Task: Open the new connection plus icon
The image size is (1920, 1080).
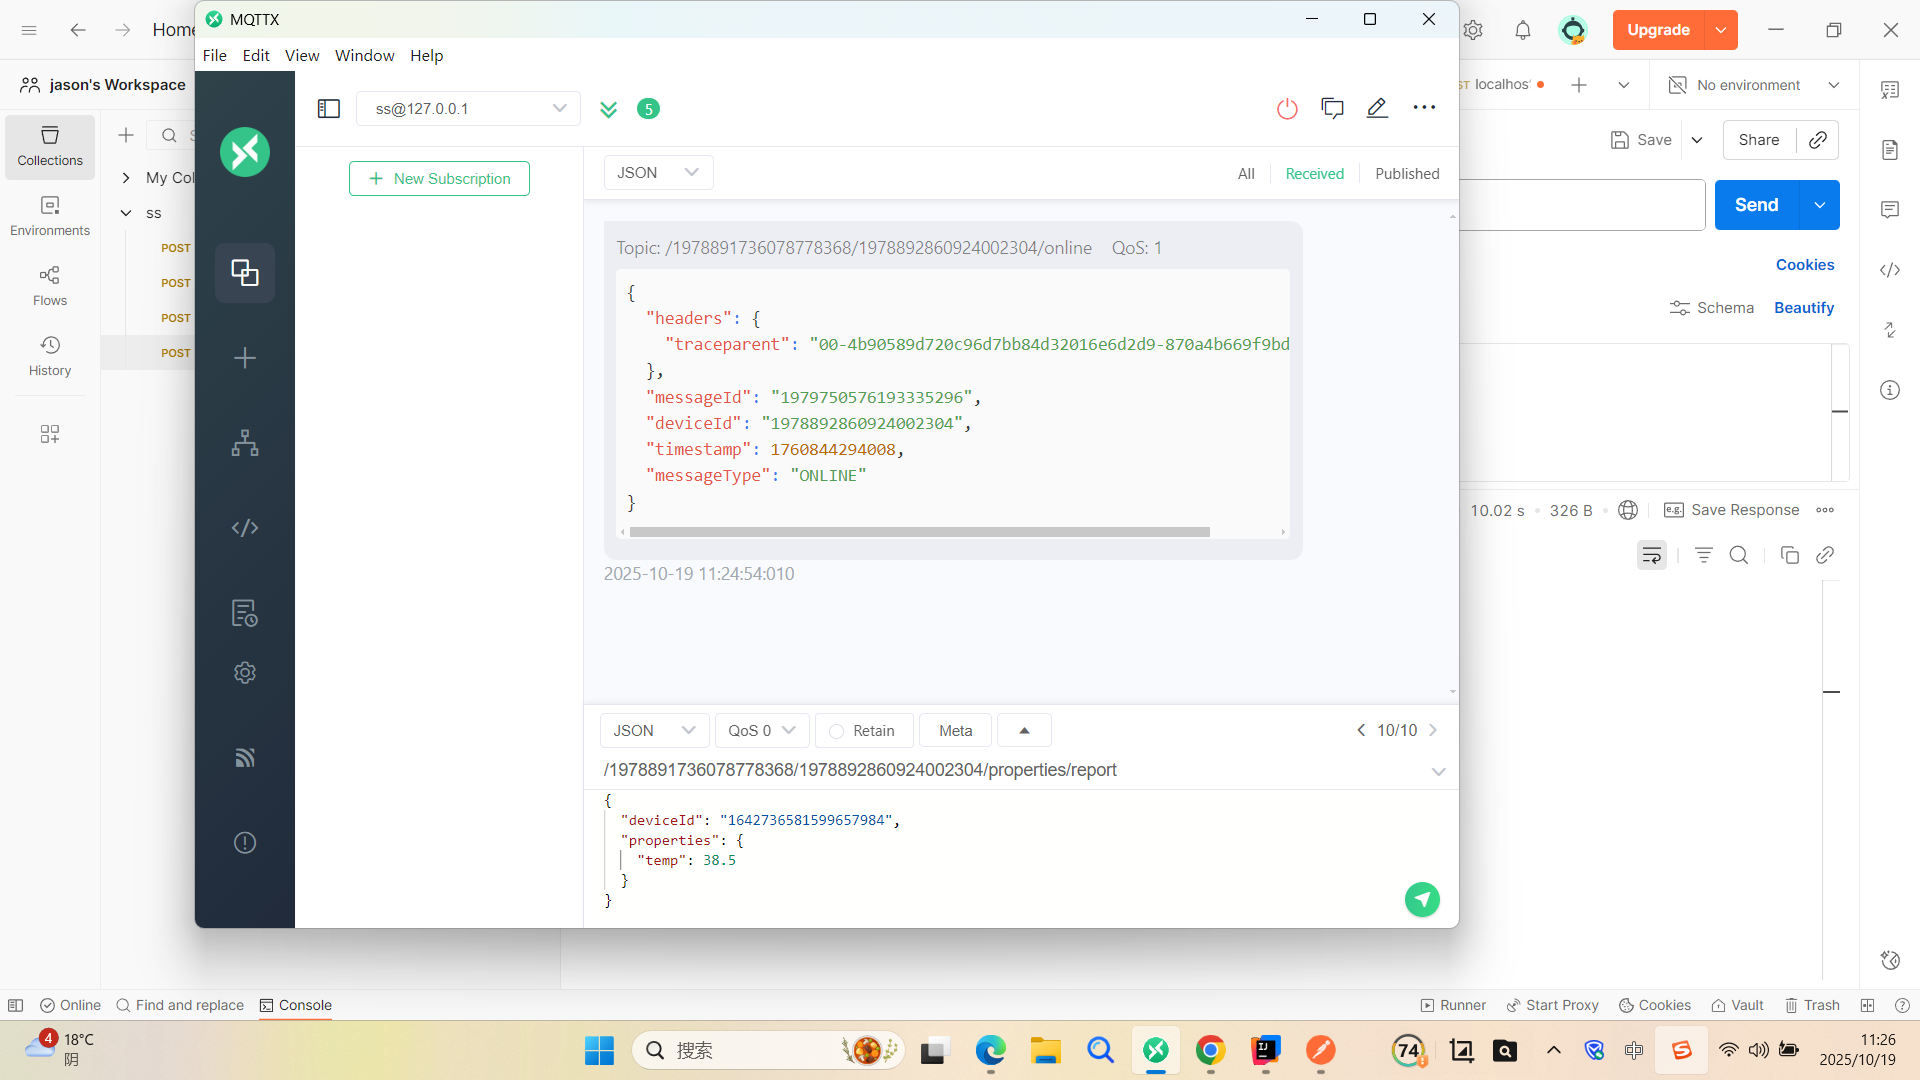Action: (245, 358)
